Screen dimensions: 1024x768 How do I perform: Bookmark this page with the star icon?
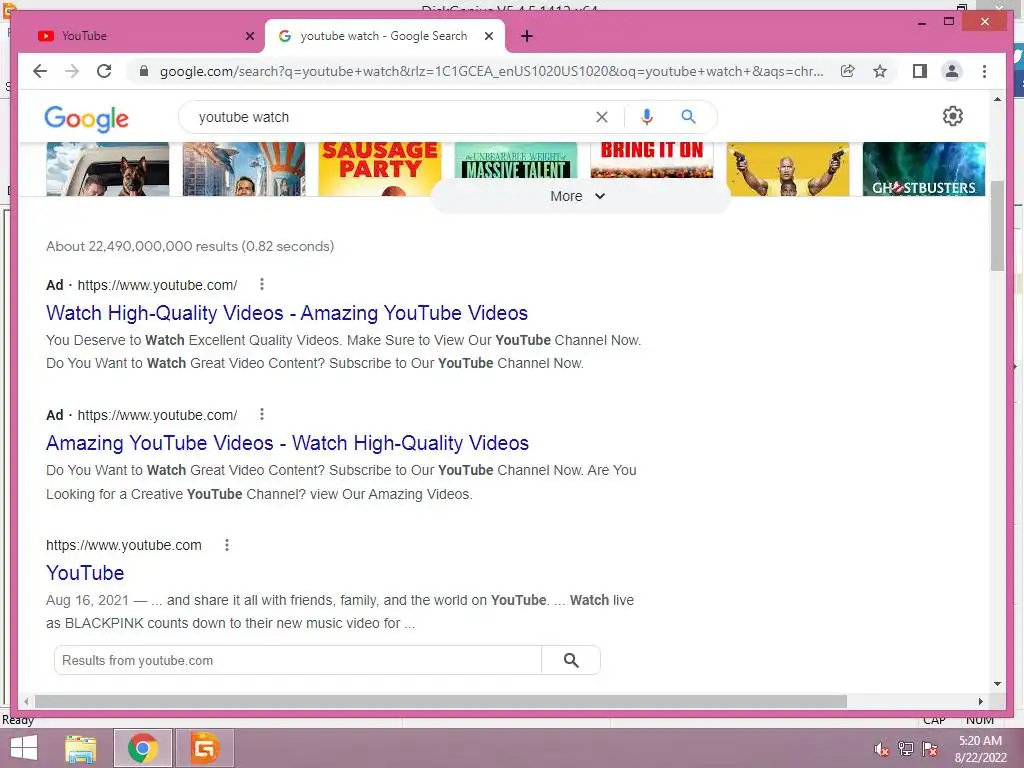pos(880,71)
